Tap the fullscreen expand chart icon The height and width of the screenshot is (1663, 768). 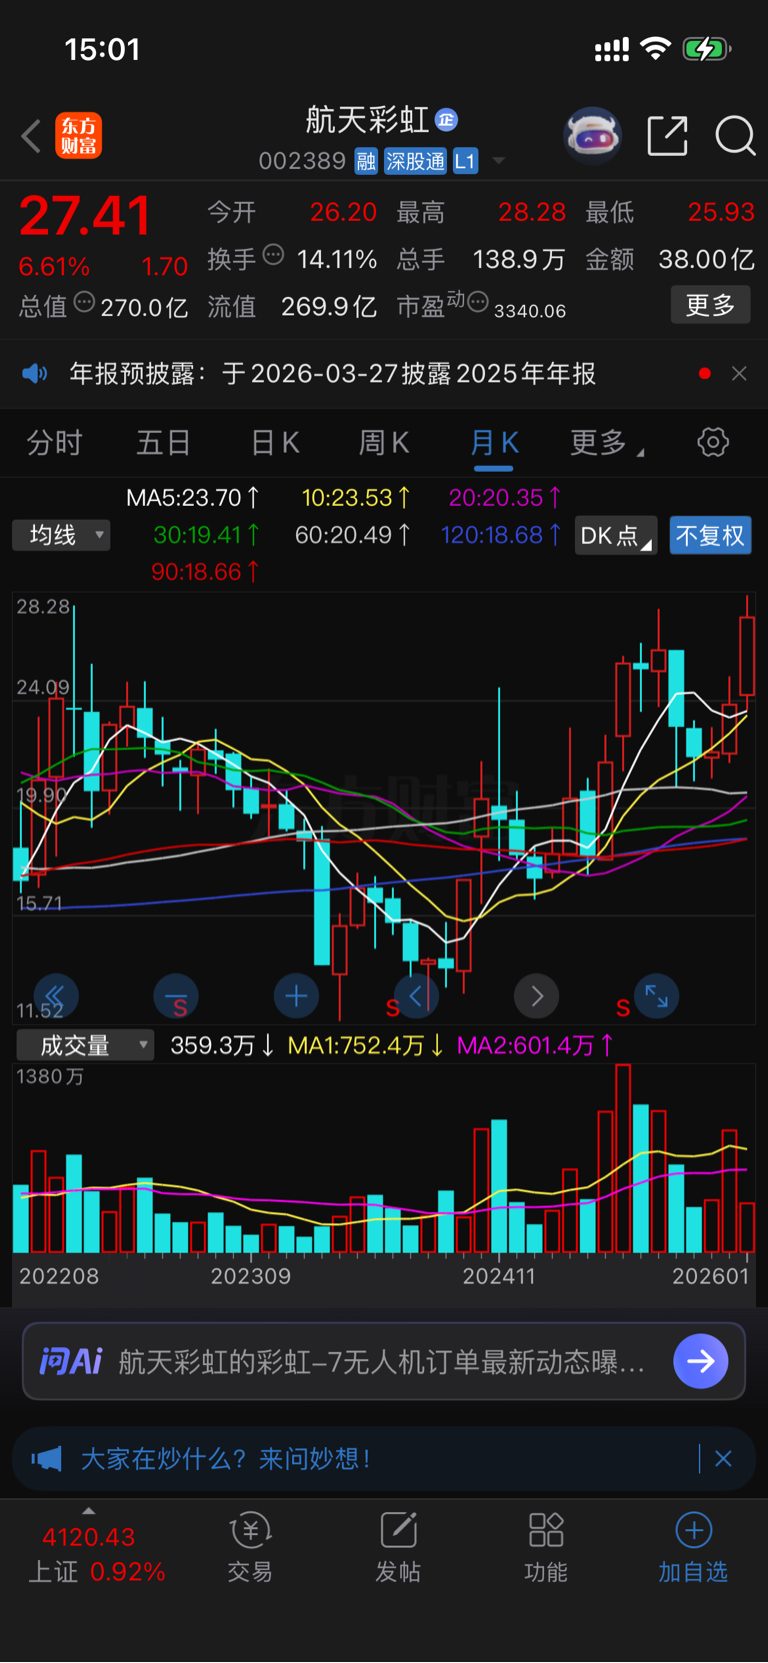(657, 996)
